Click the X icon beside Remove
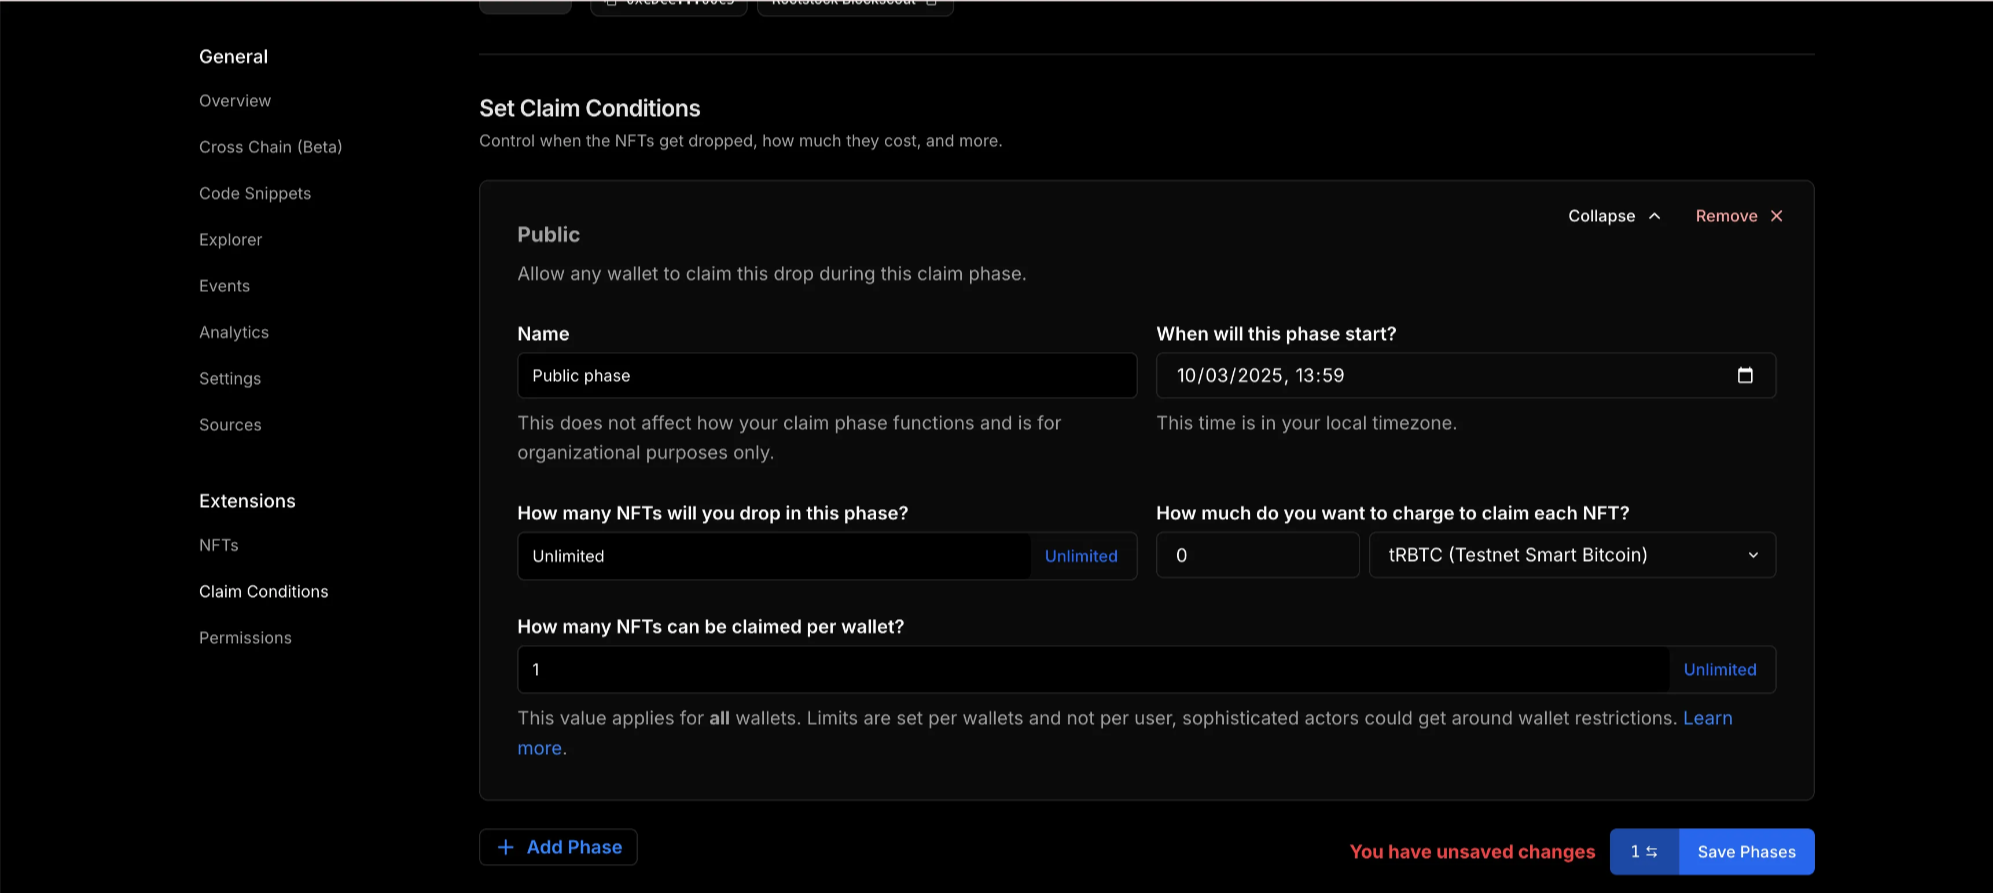This screenshot has width=1993, height=893. [1776, 216]
